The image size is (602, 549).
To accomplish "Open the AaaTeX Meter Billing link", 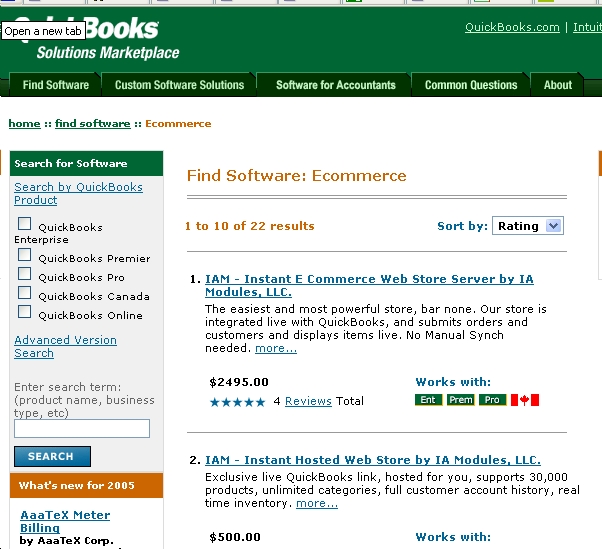I will point(65,521).
